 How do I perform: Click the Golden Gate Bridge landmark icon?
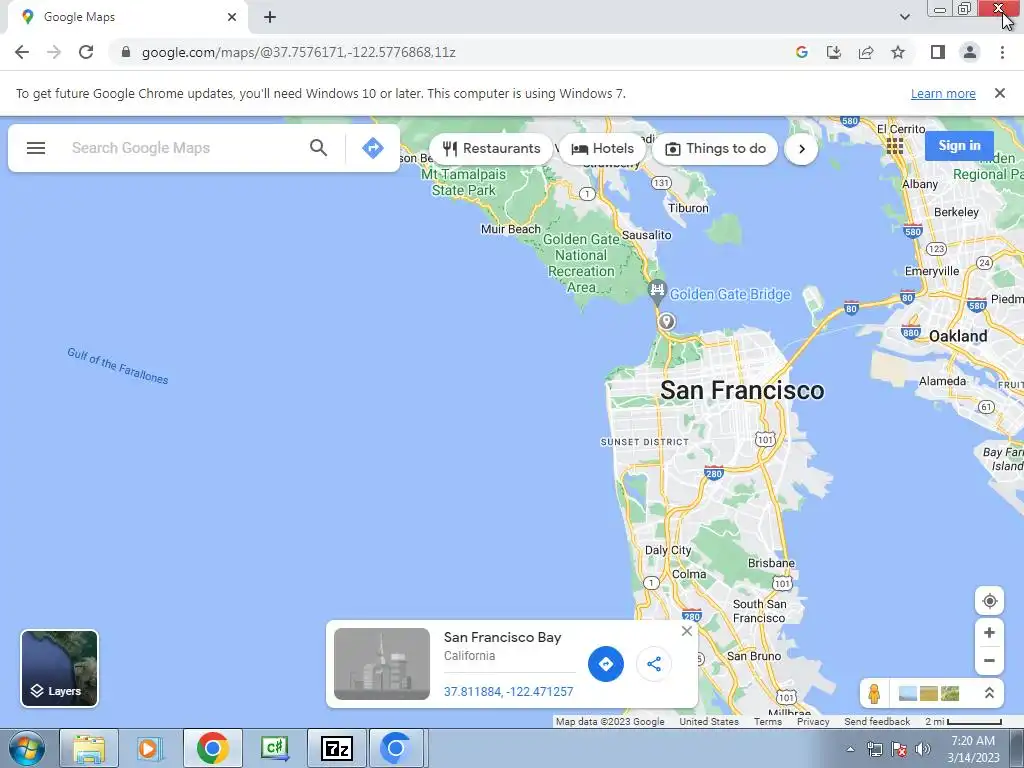coord(657,291)
